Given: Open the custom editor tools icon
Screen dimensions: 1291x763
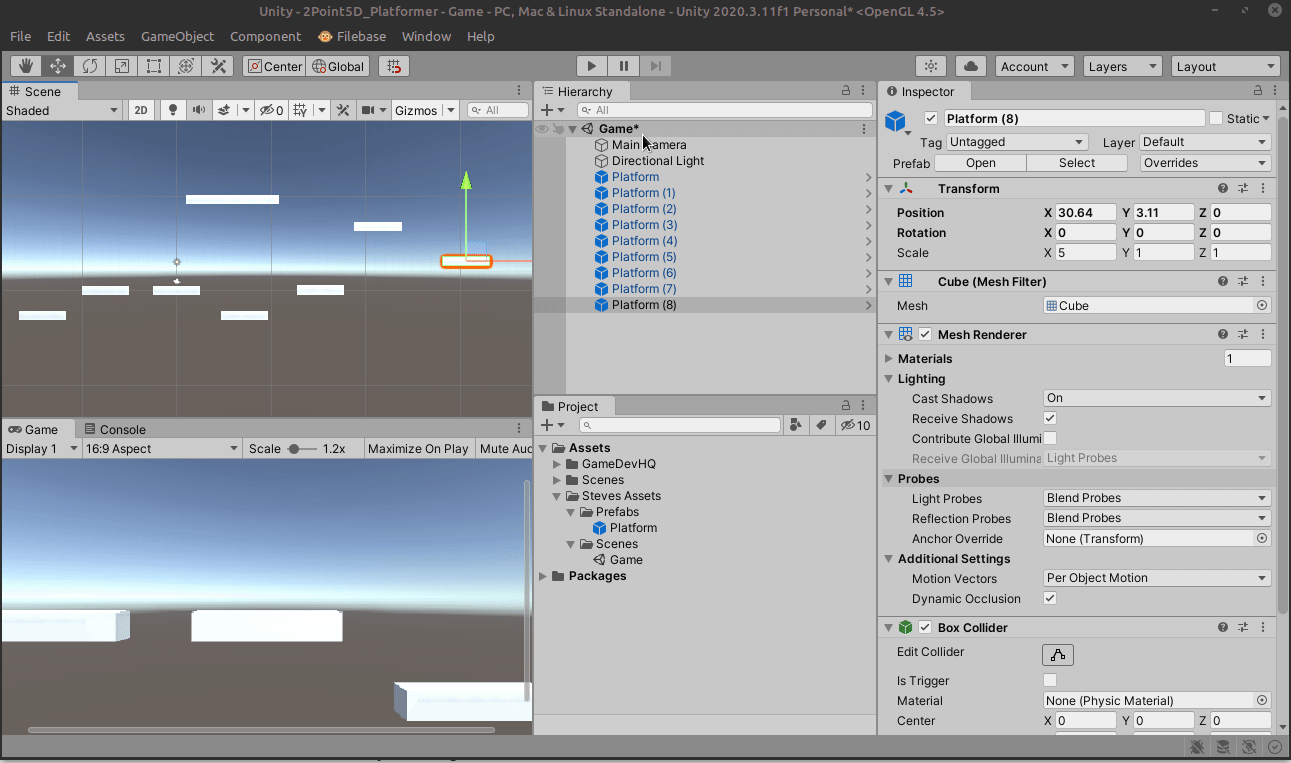Looking at the screenshot, I should pos(217,66).
